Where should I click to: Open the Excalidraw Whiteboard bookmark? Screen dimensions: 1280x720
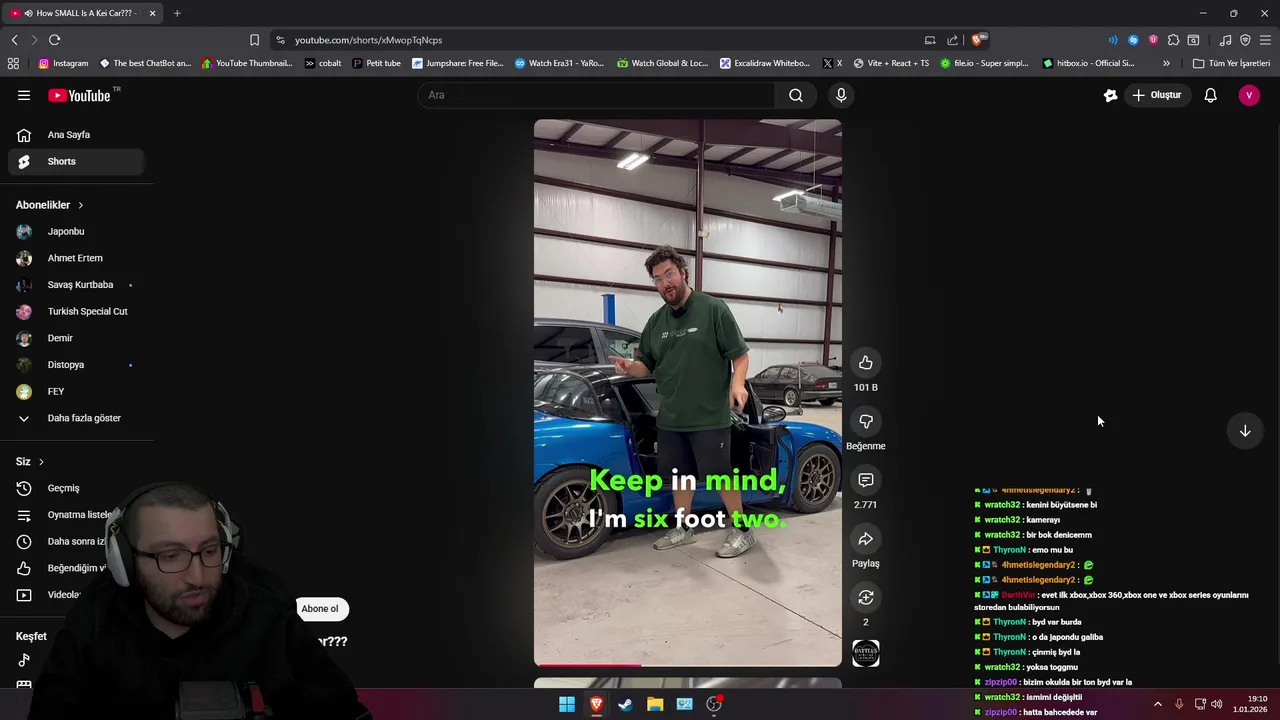pyautogui.click(x=765, y=63)
